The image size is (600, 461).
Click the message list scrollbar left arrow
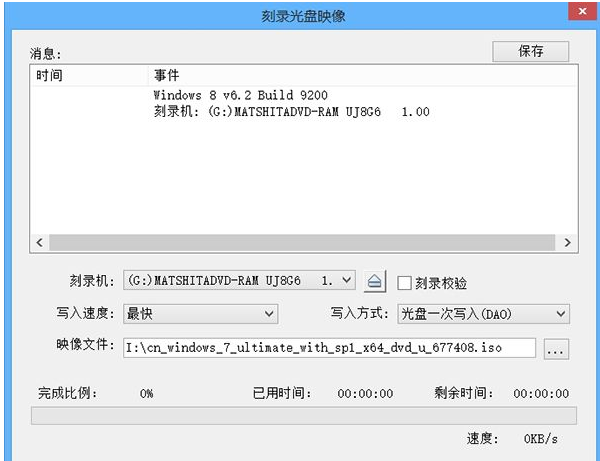[41, 242]
